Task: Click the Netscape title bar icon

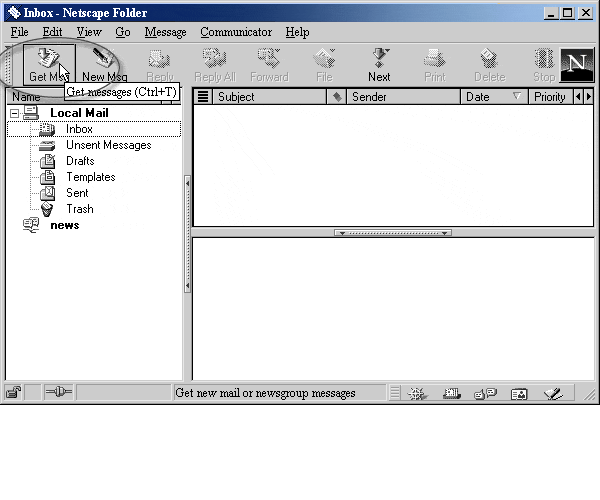Action: (14, 13)
